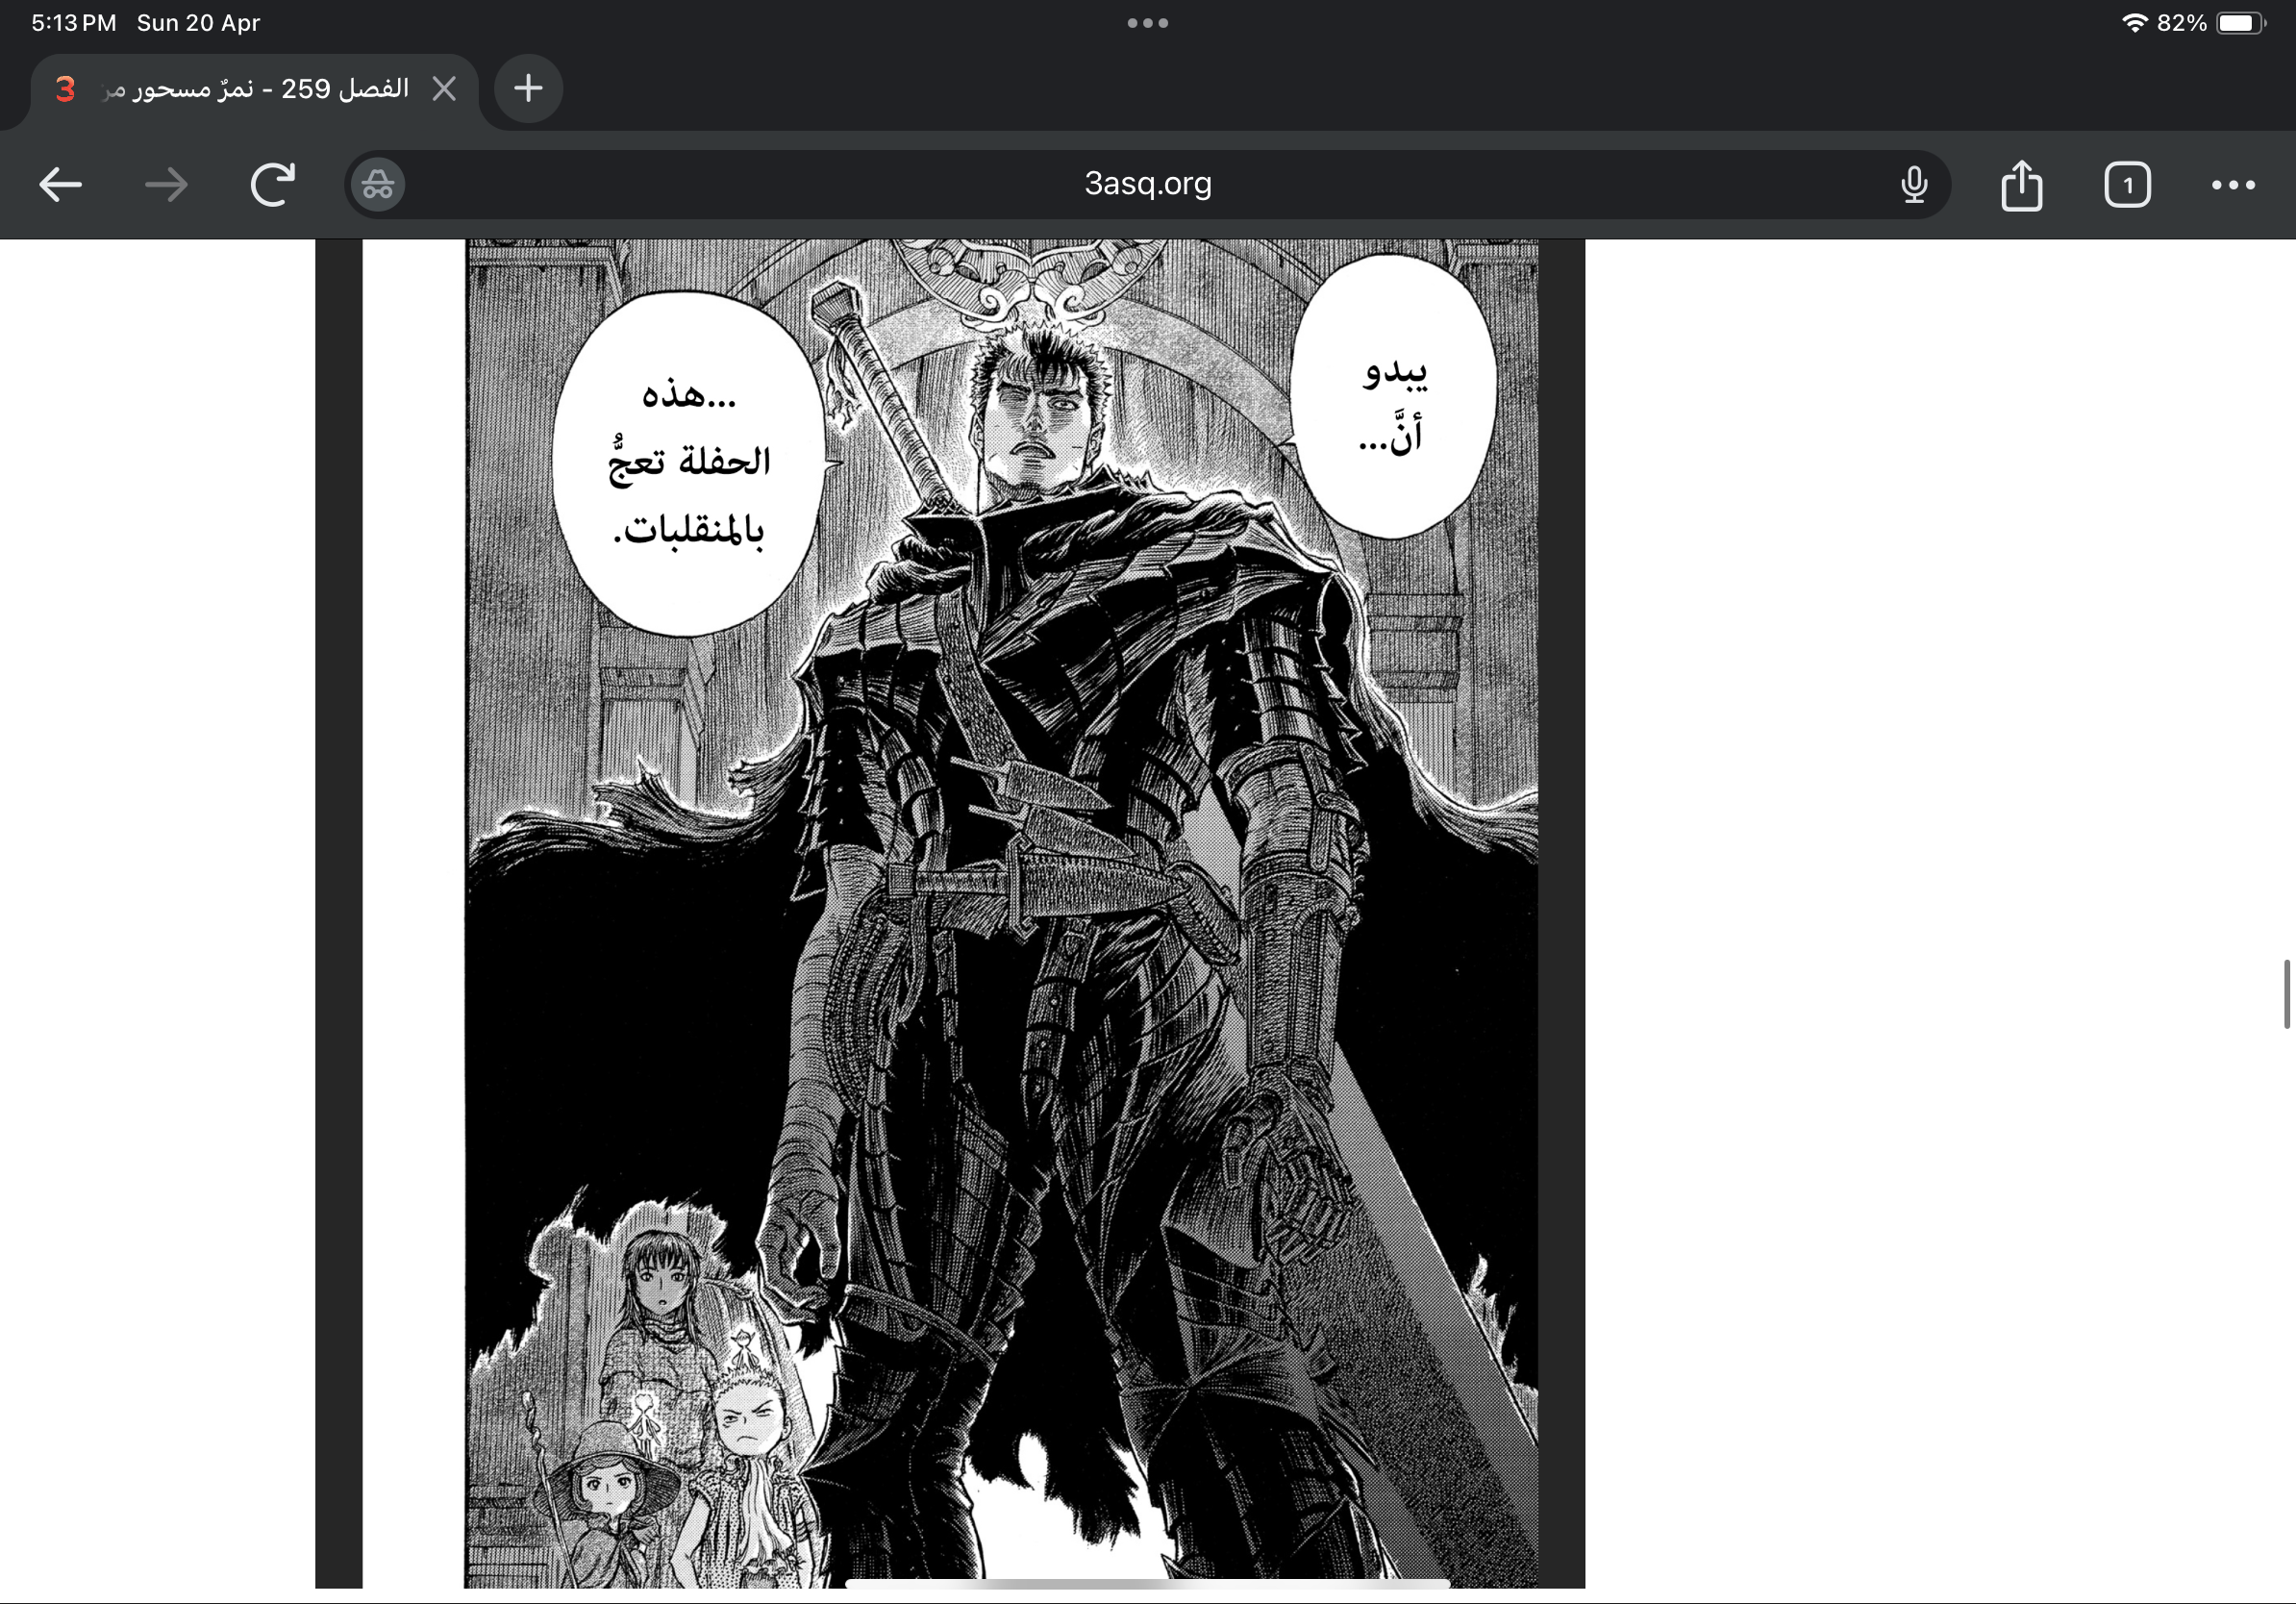Viewport: 2296px width, 1604px height.
Task: Tap the site favicon on the tab
Action: tap(65, 90)
